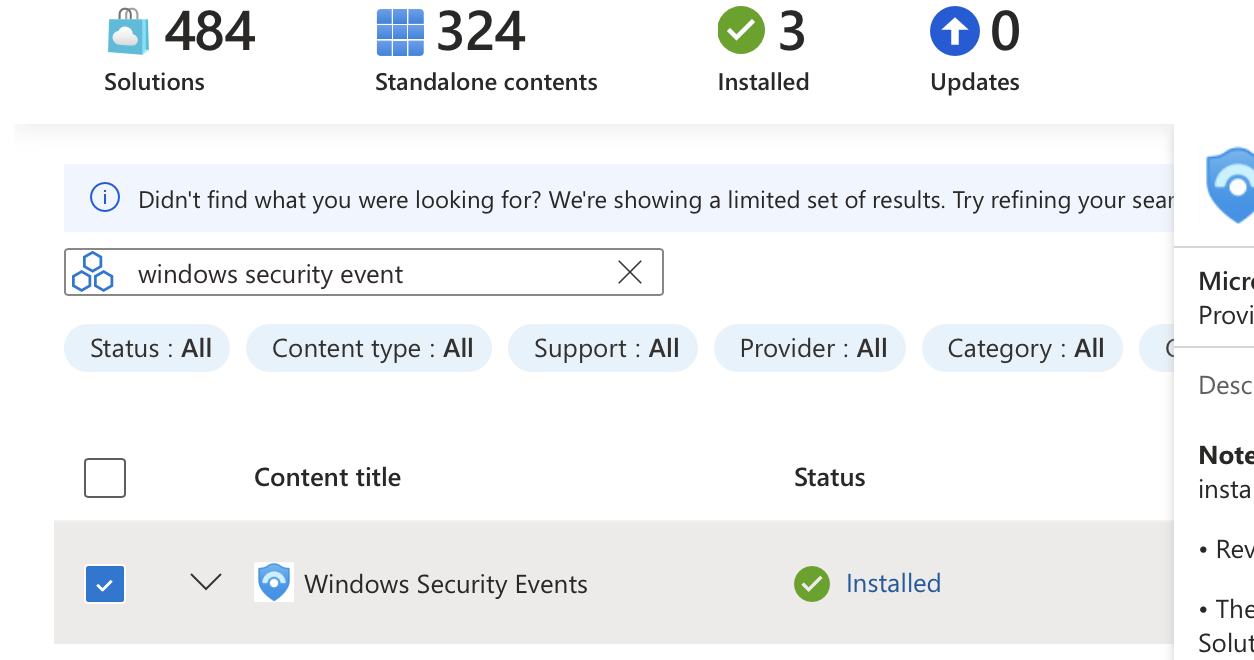Expand the Windows Security Events solution chevron

pyautogui.click(x=205, y=583)
